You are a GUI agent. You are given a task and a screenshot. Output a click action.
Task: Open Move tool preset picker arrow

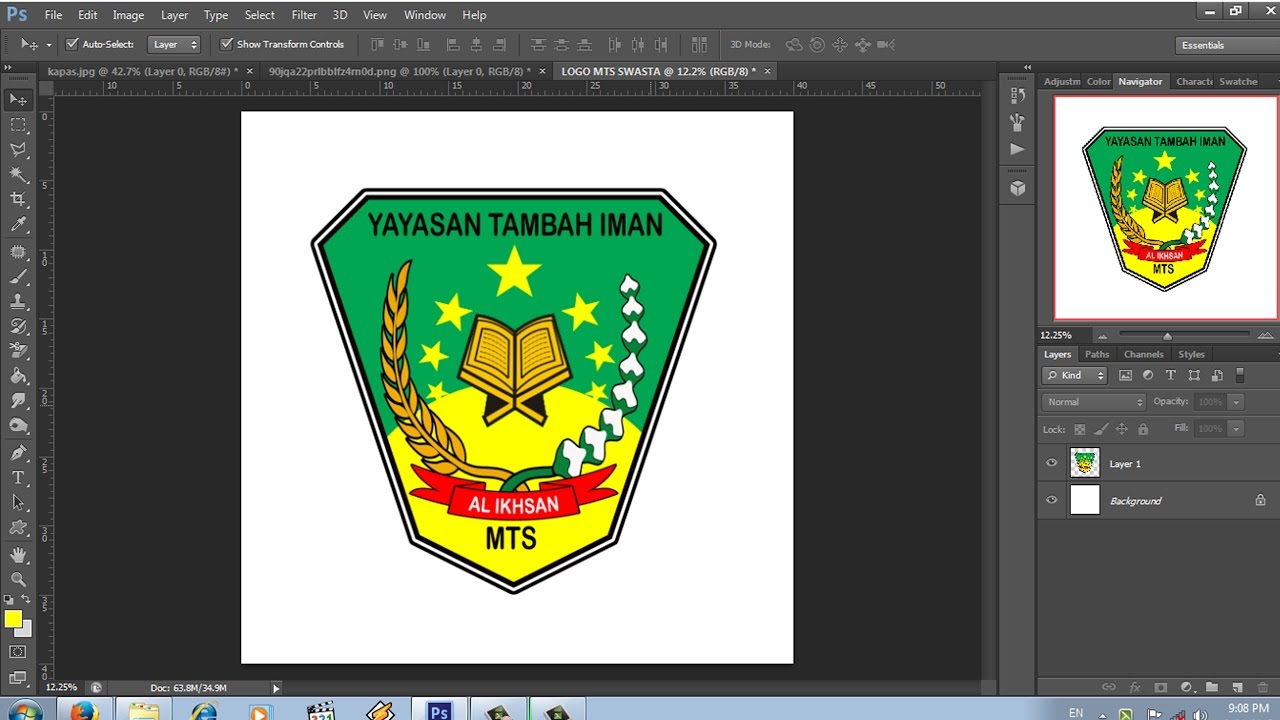(48, 45)
